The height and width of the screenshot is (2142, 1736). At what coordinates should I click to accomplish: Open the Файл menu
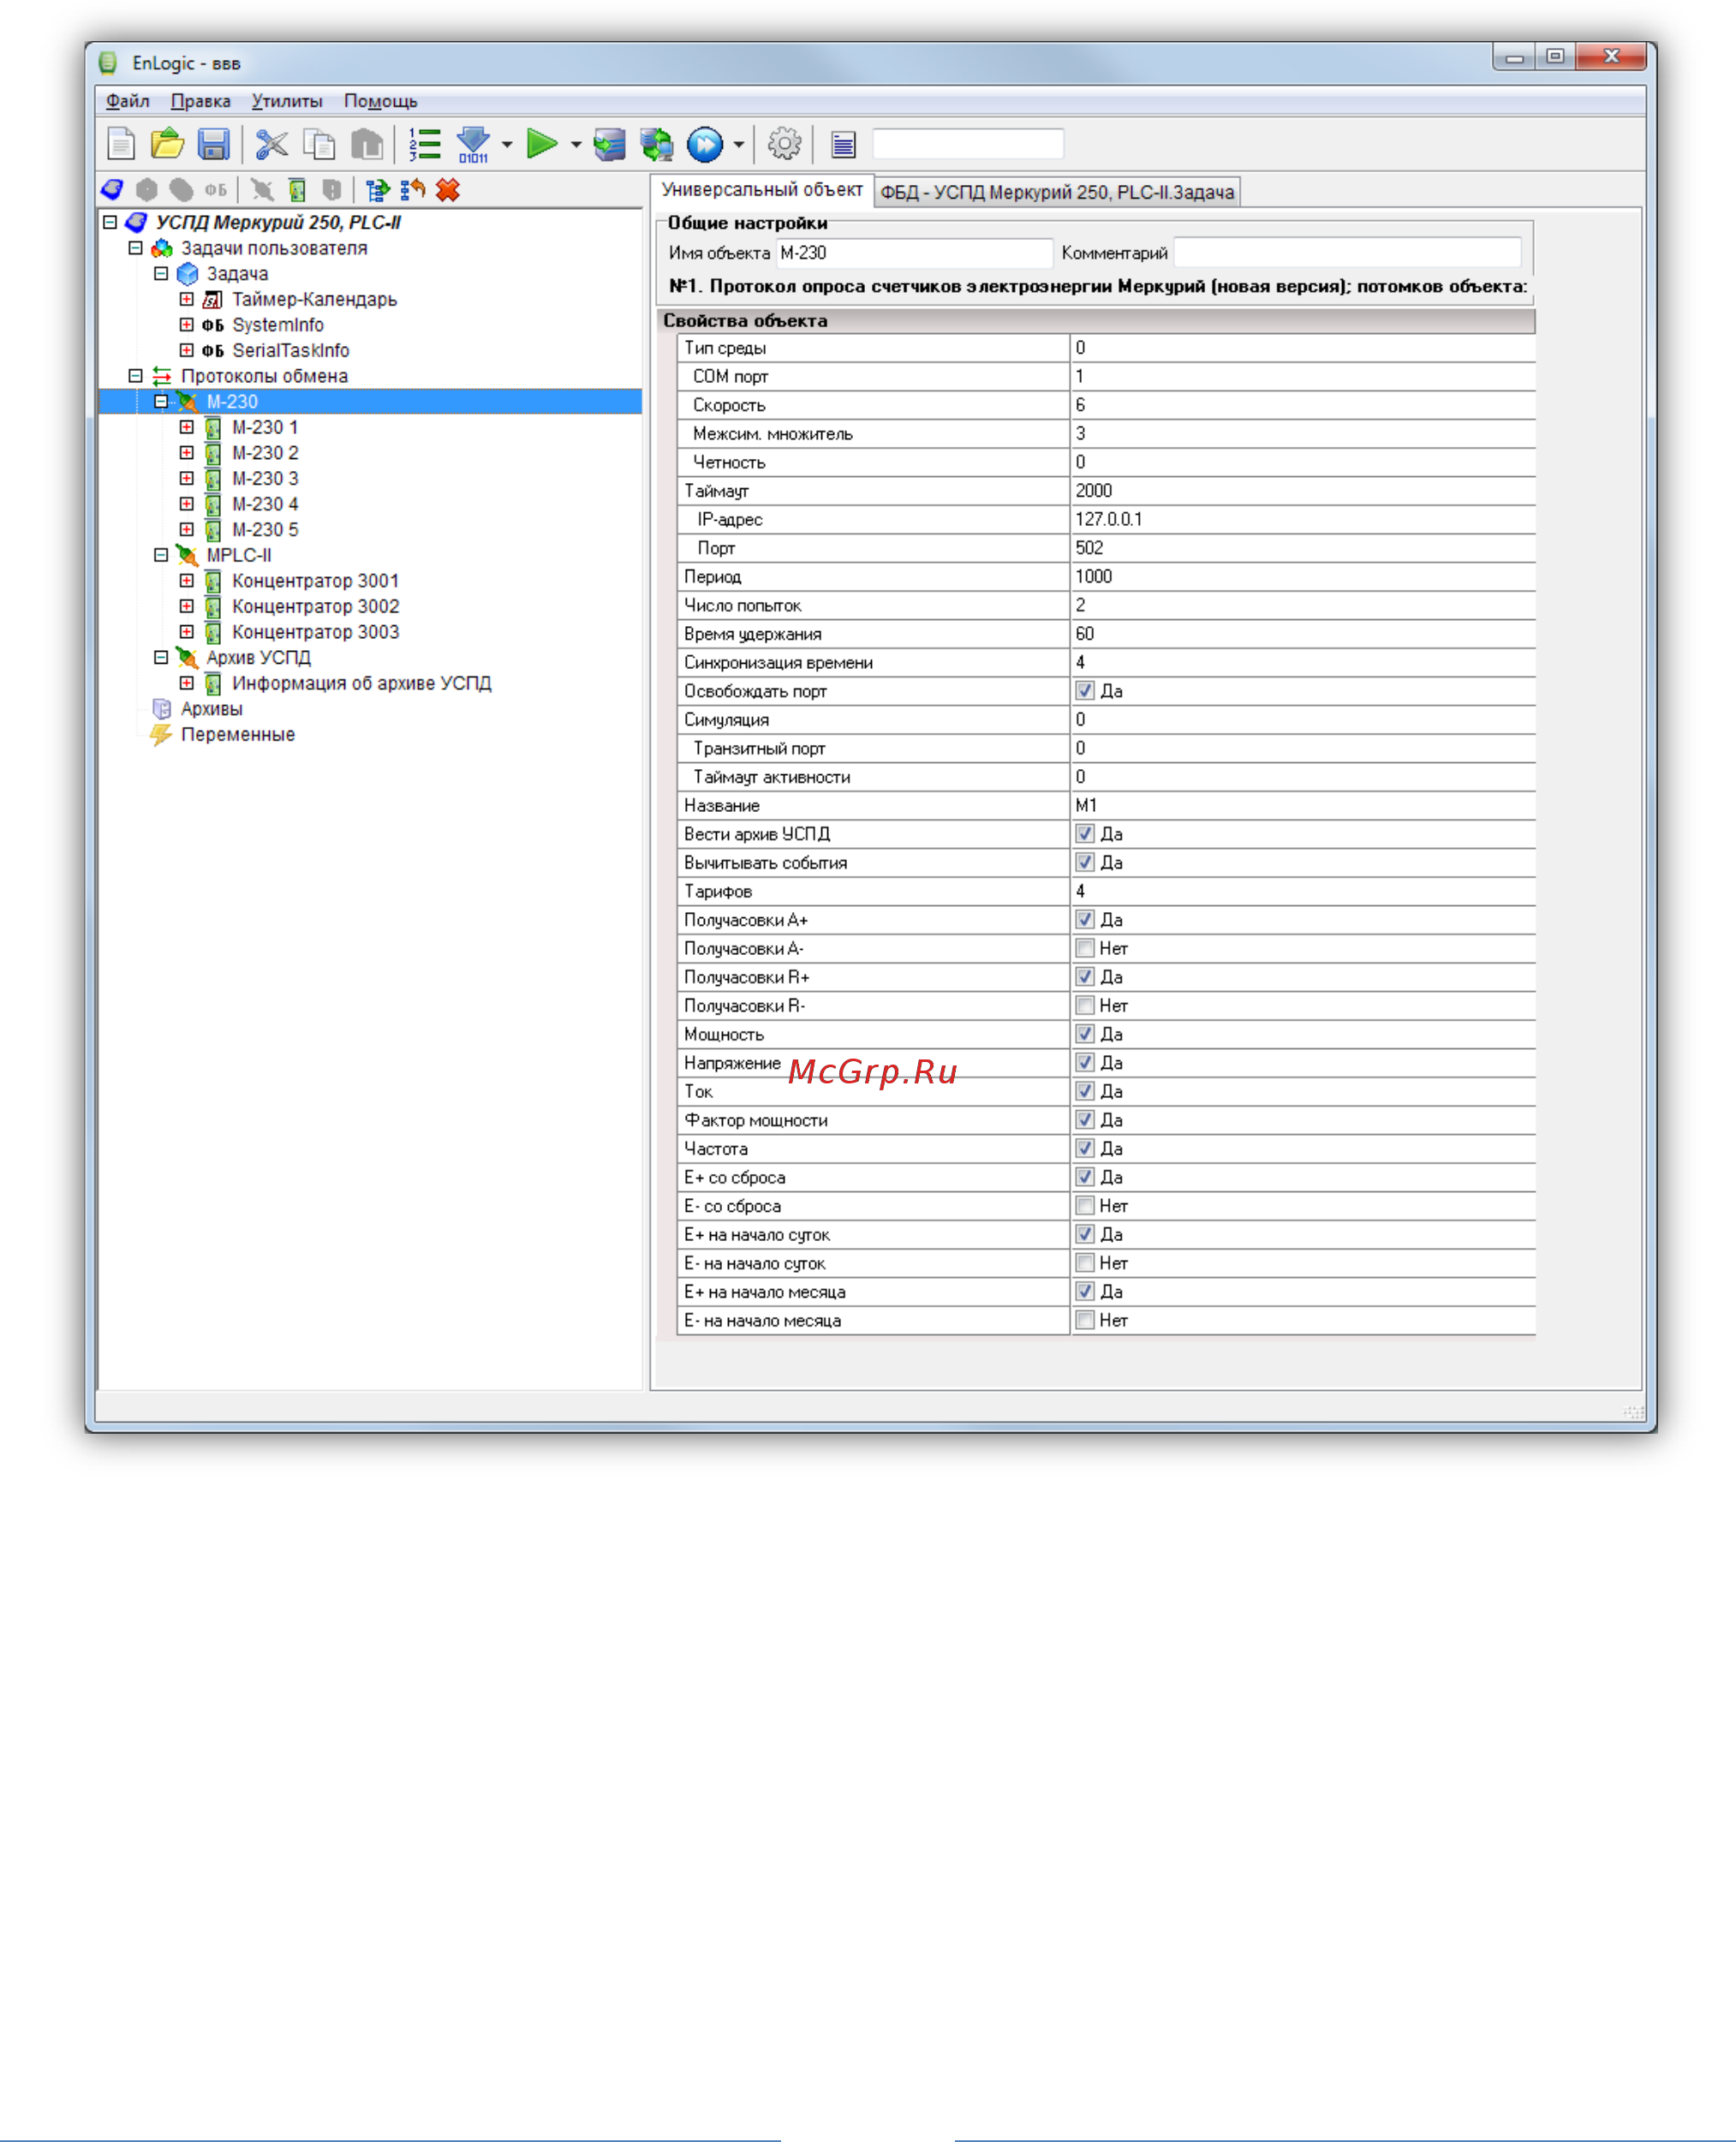coord(128,101)
